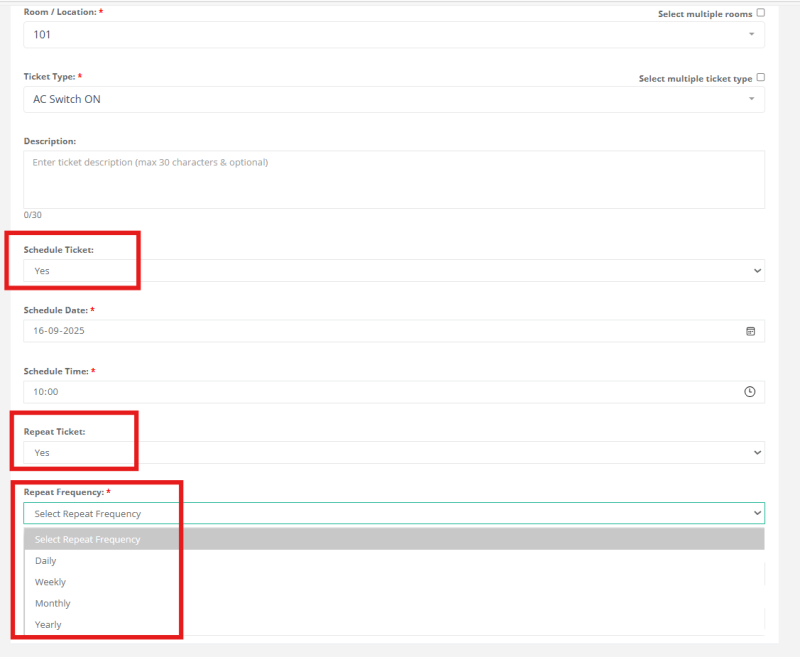Focus the Description text area
The image size is (800, 657).
coord(394,180)
